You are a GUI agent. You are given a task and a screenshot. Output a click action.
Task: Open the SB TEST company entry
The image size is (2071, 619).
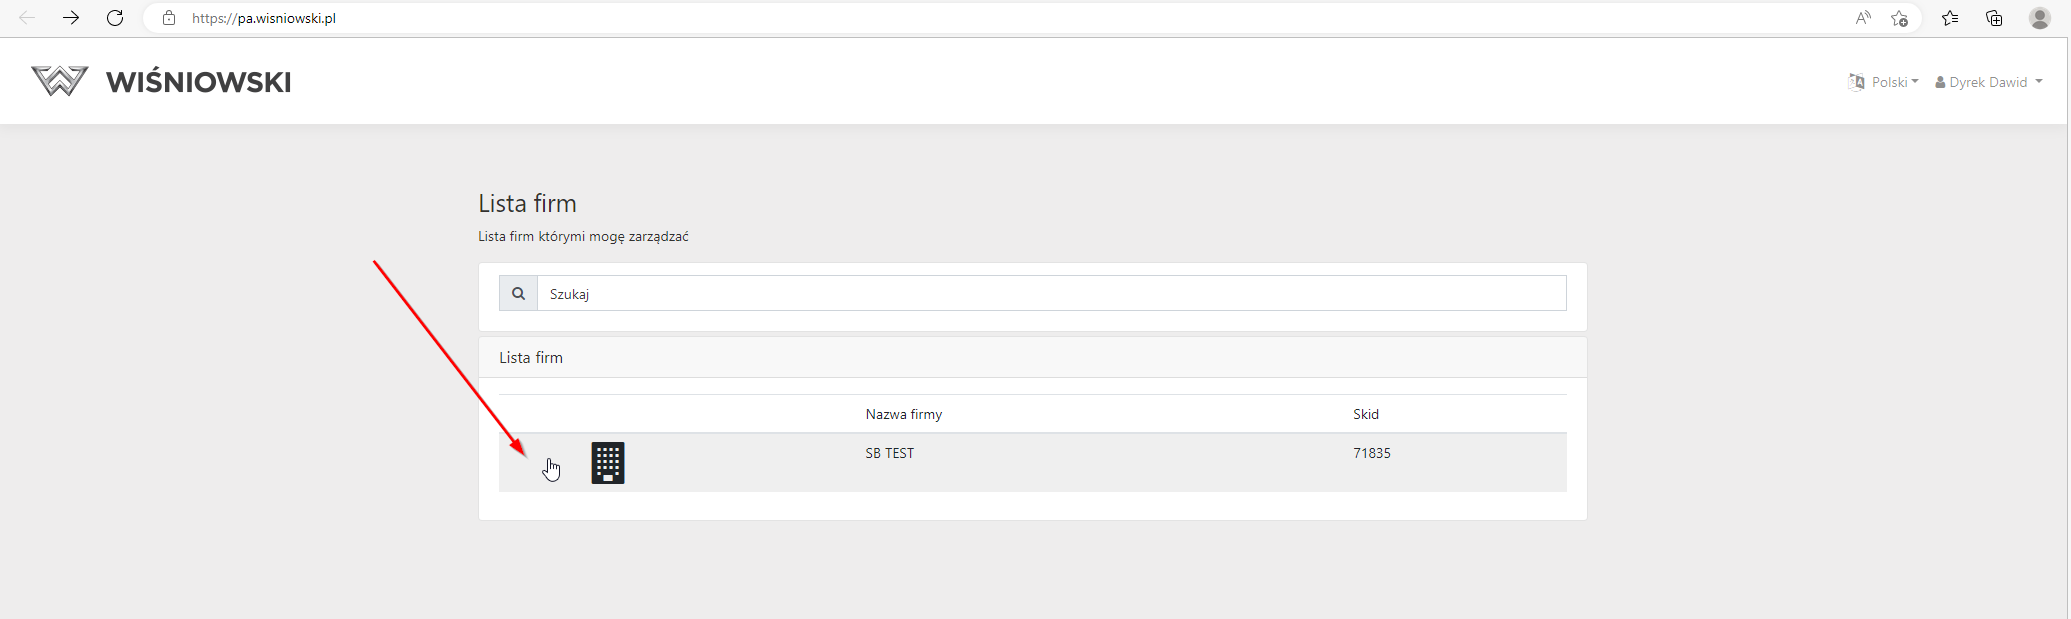click(889, 453)
